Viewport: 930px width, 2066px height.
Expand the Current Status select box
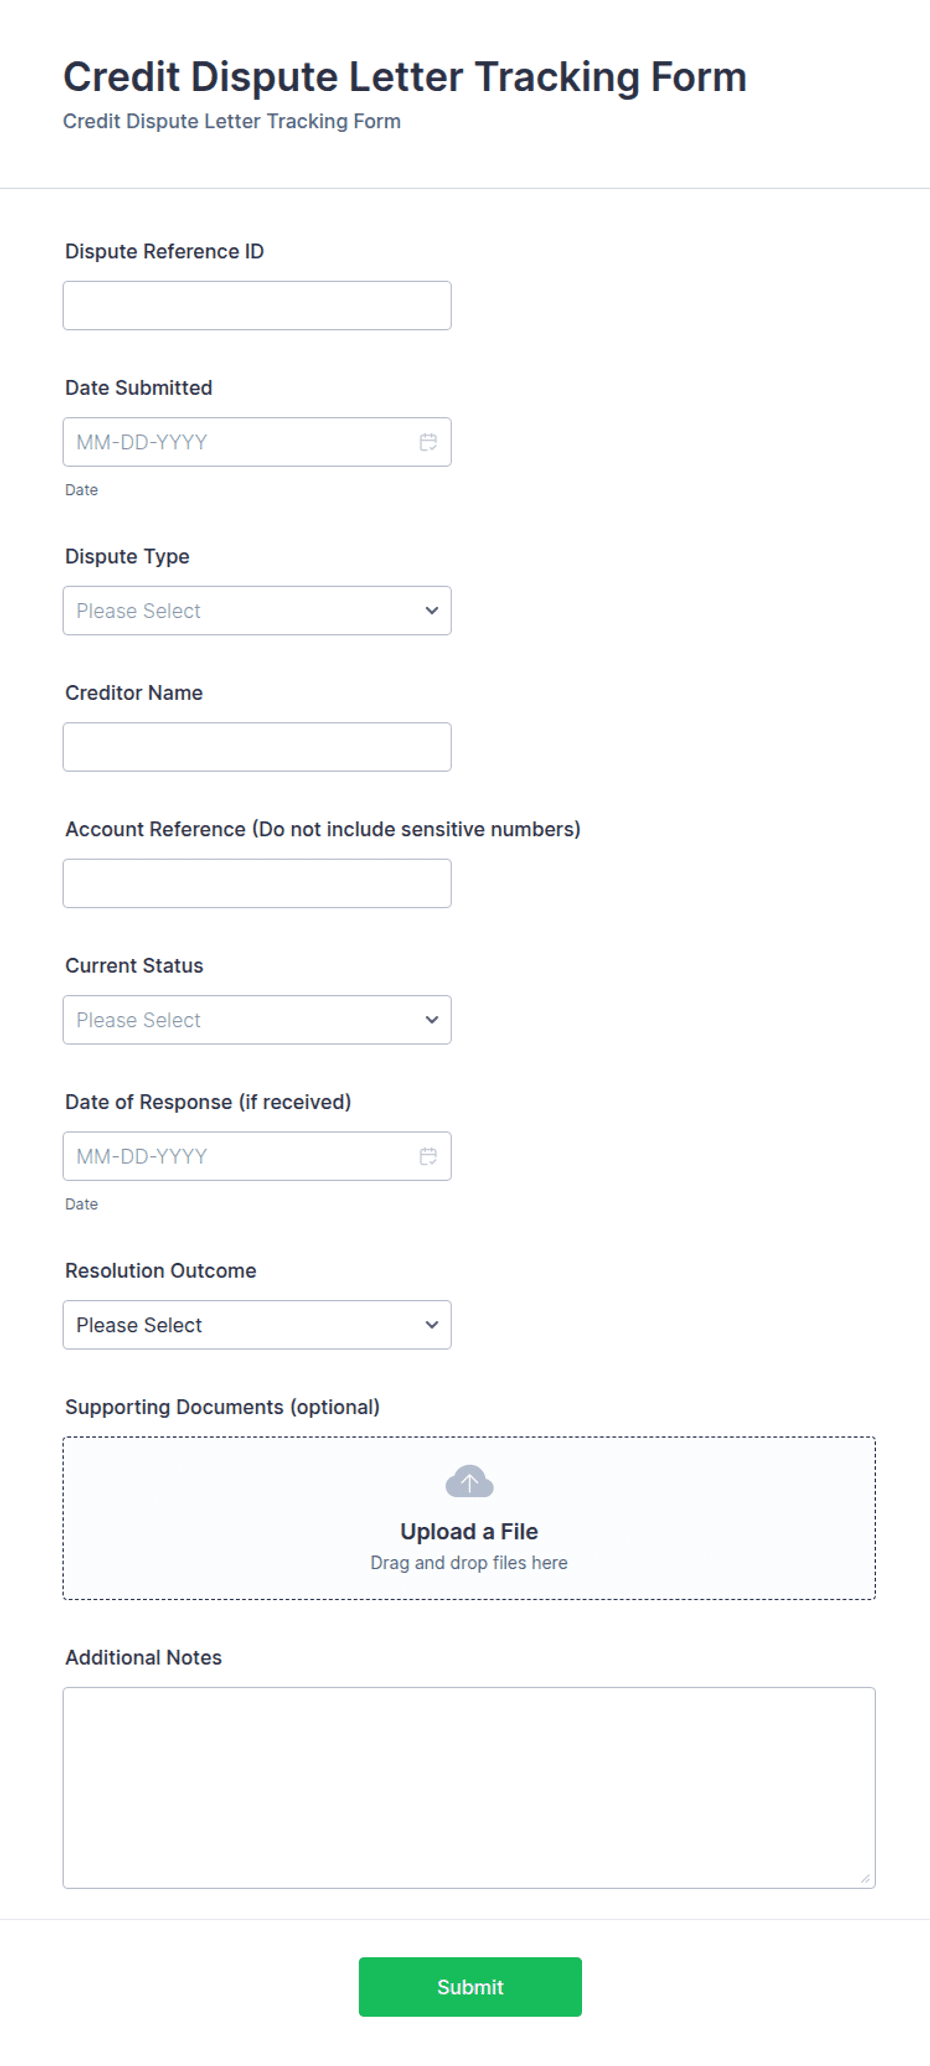(257, 1020)
